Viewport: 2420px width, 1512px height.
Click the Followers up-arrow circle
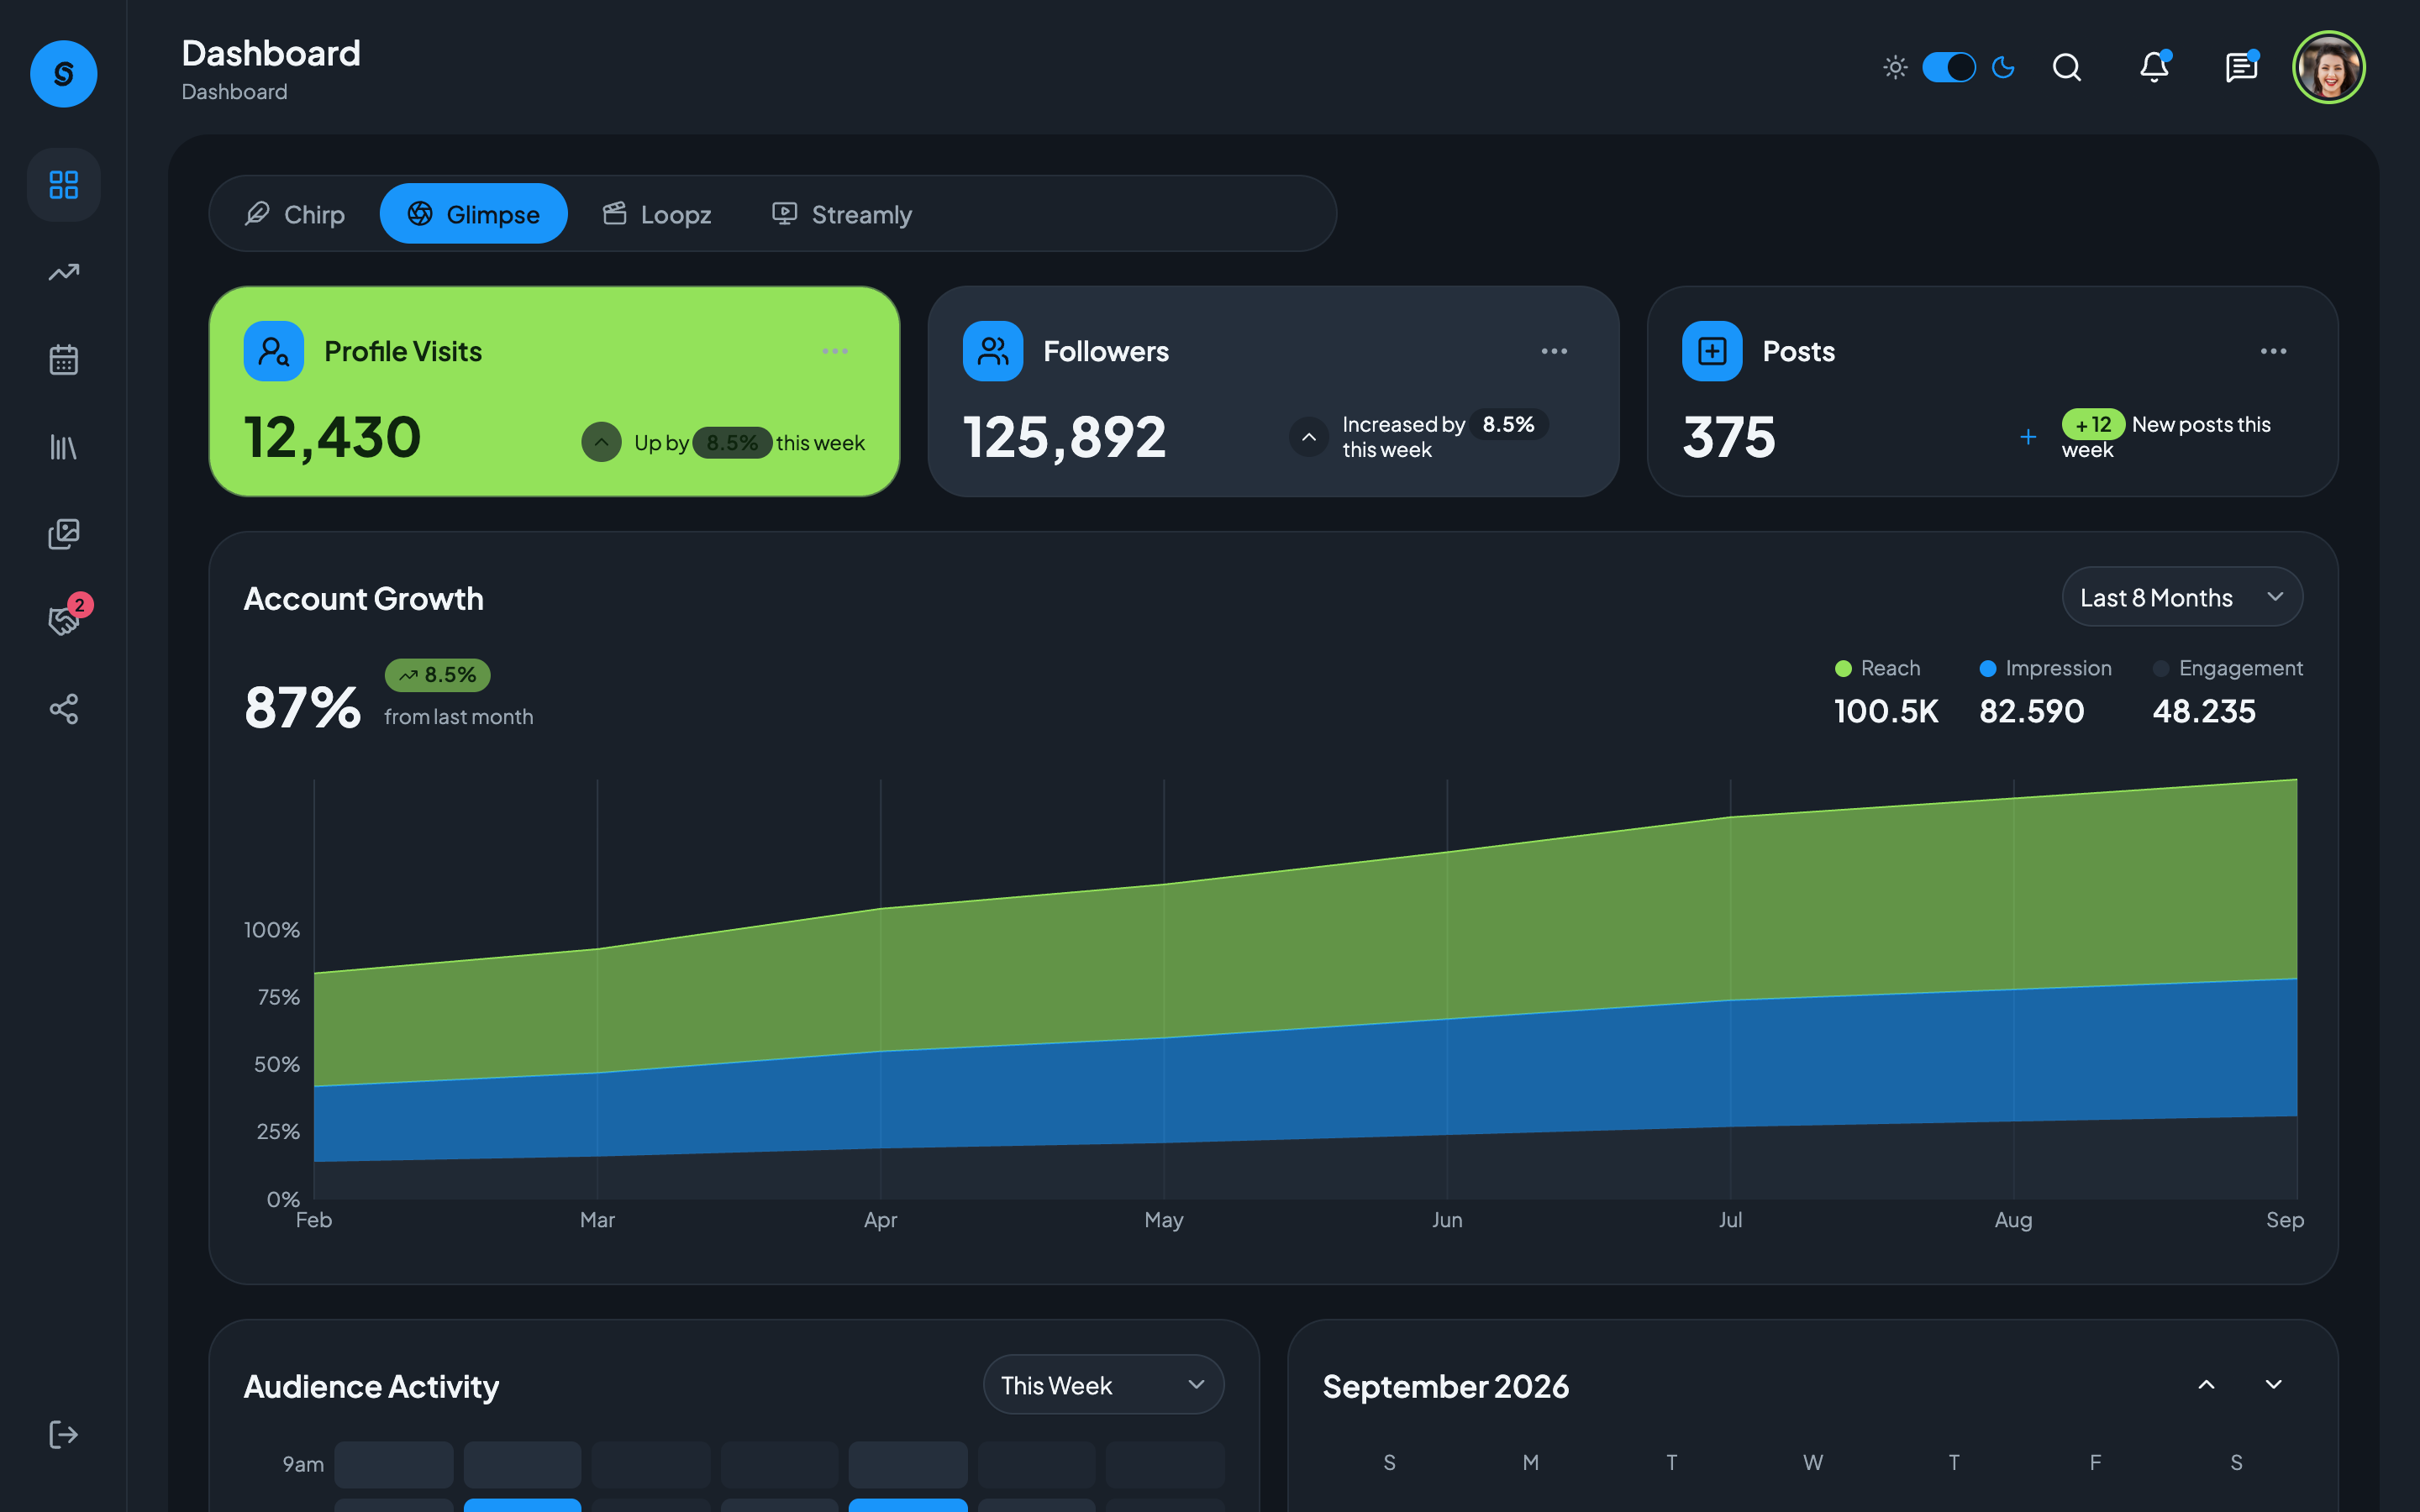pyautogui.click(x=1308, y=437)
